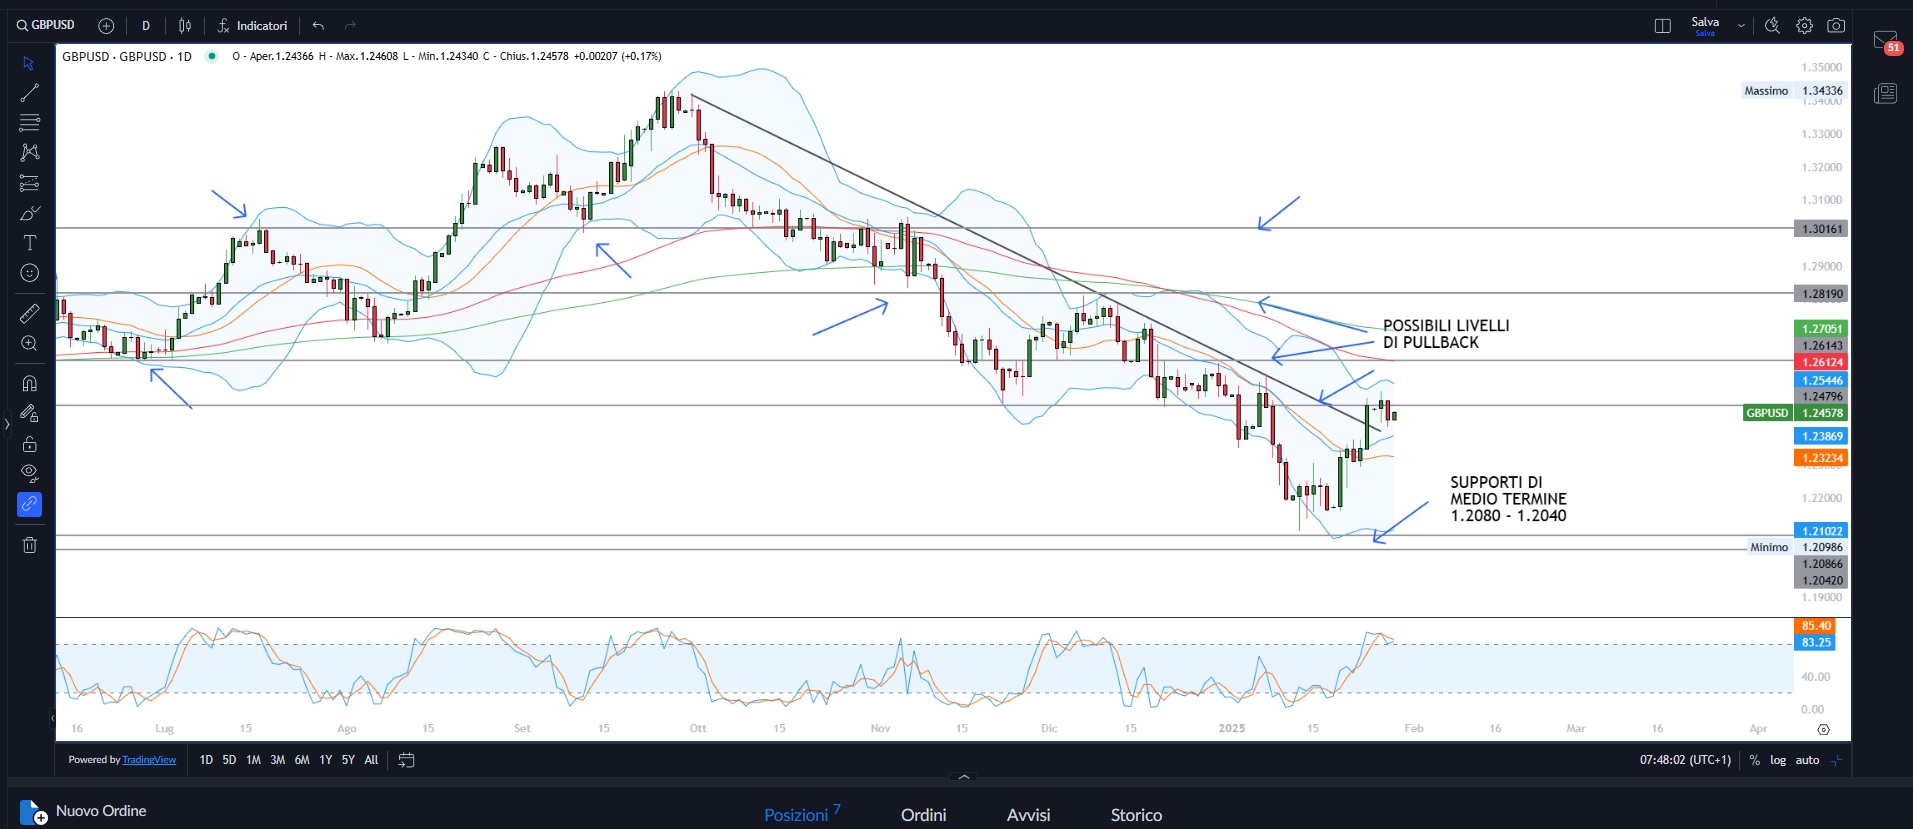Screen dimensions: 1913x829
Task: Open the candlestick chart type menu
Action: (185, 26)
